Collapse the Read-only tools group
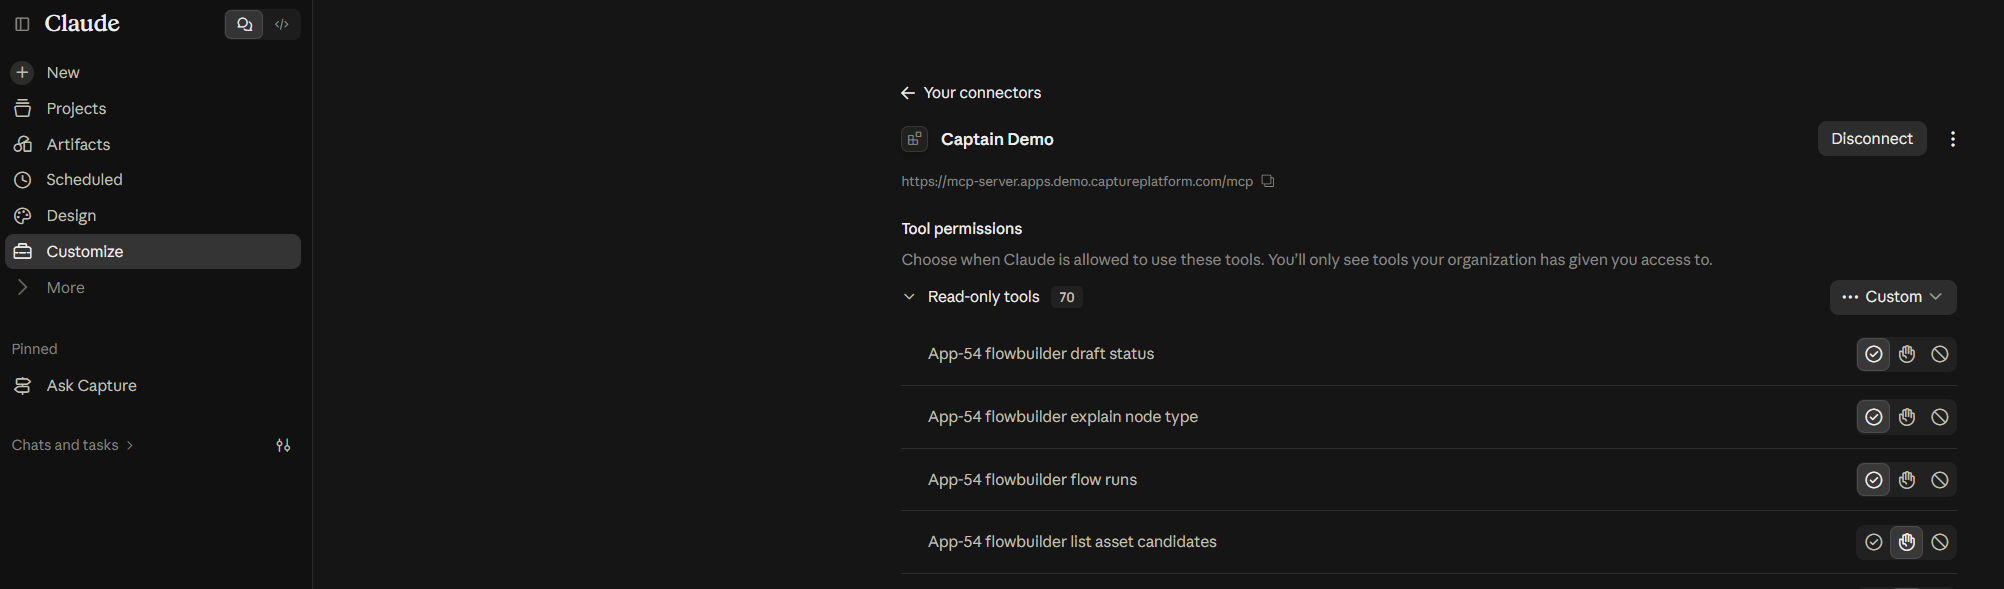 (909, 297)
